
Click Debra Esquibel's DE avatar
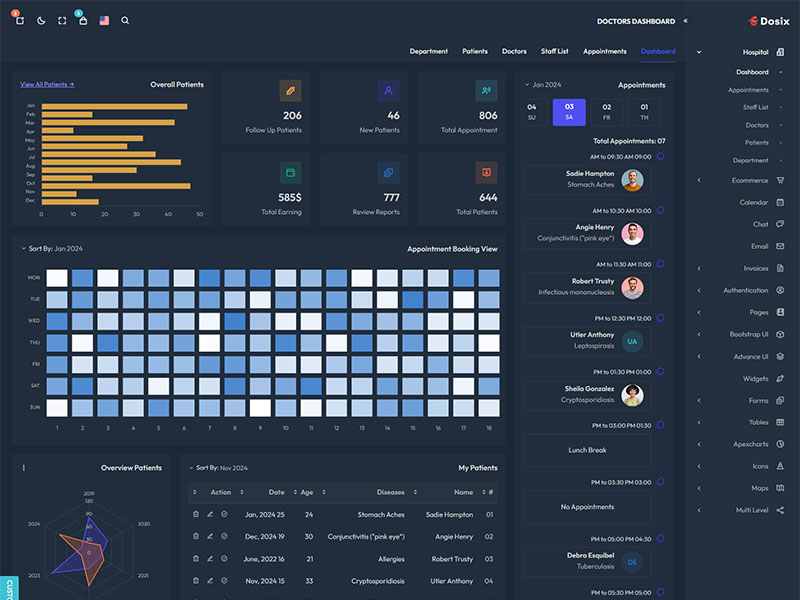point(632,562)
